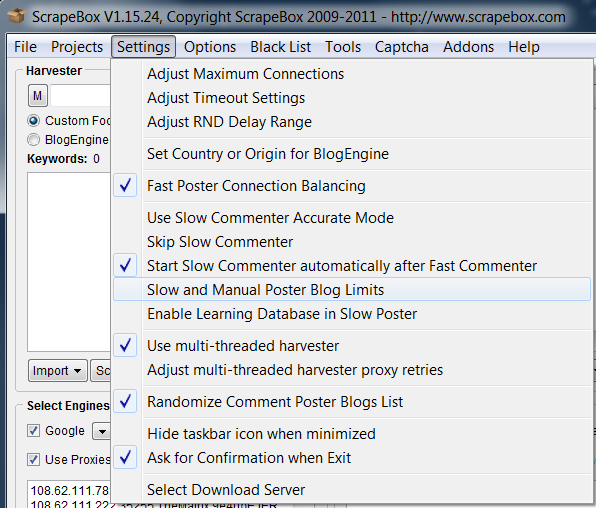Open the Addons menu
Screen dimensions: 596x508
(x=468, y=47)
